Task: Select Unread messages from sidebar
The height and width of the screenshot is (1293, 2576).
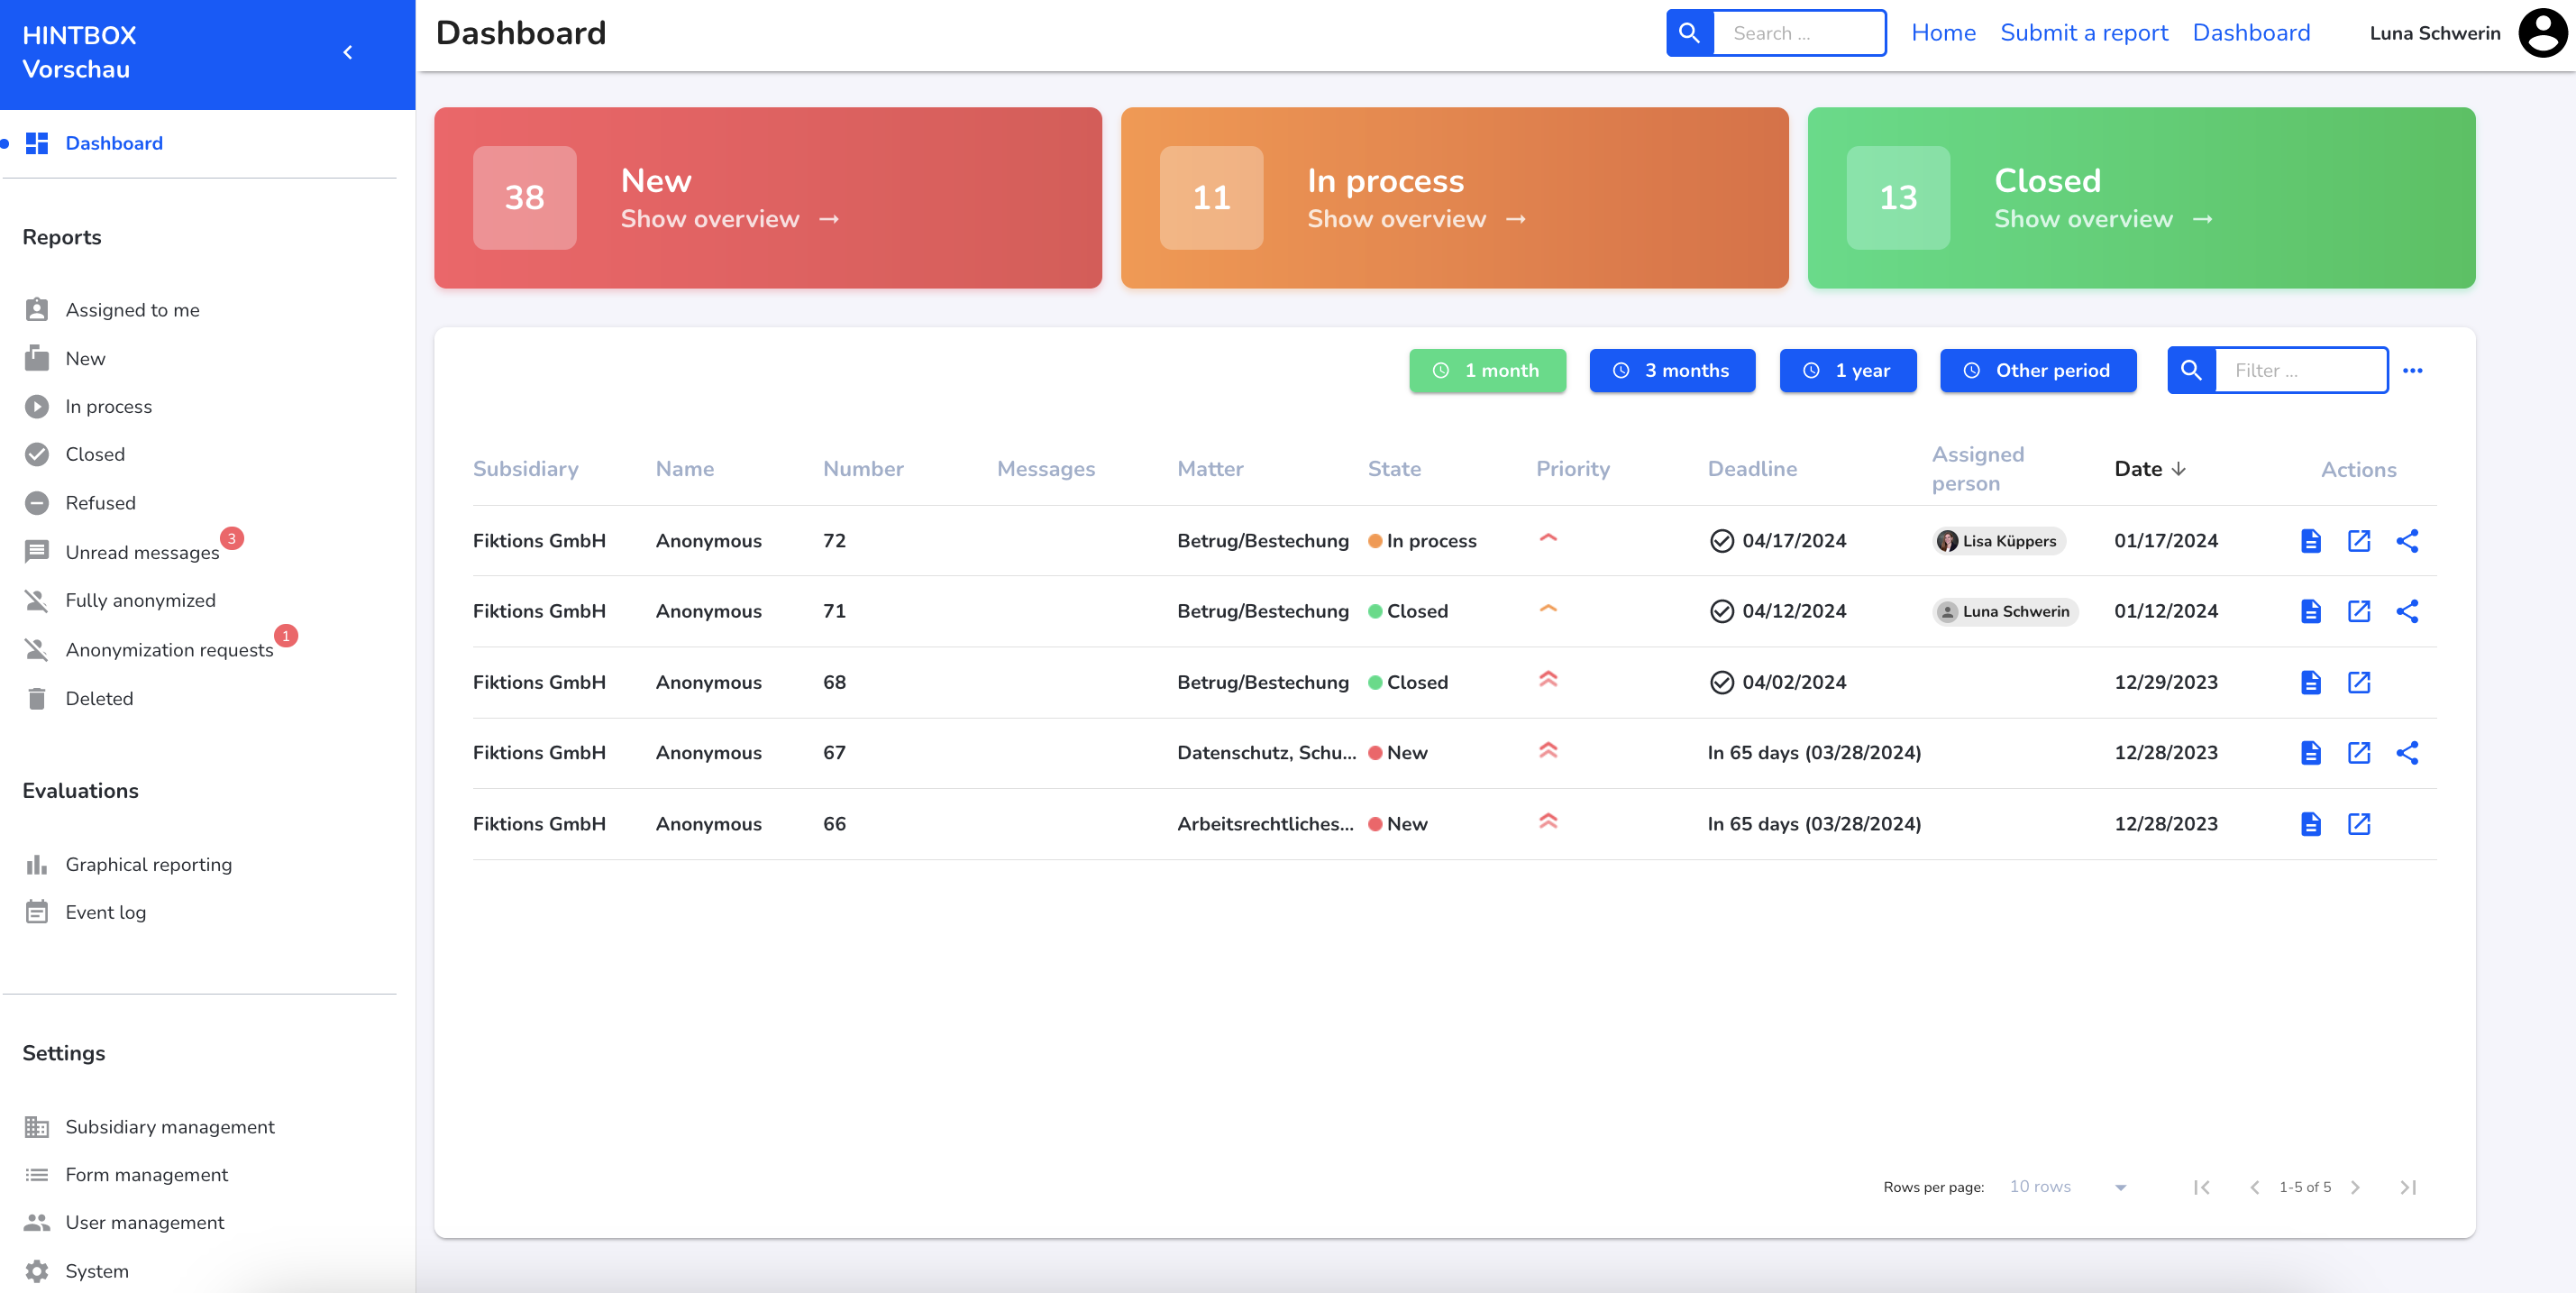Action: click(142, 551)
